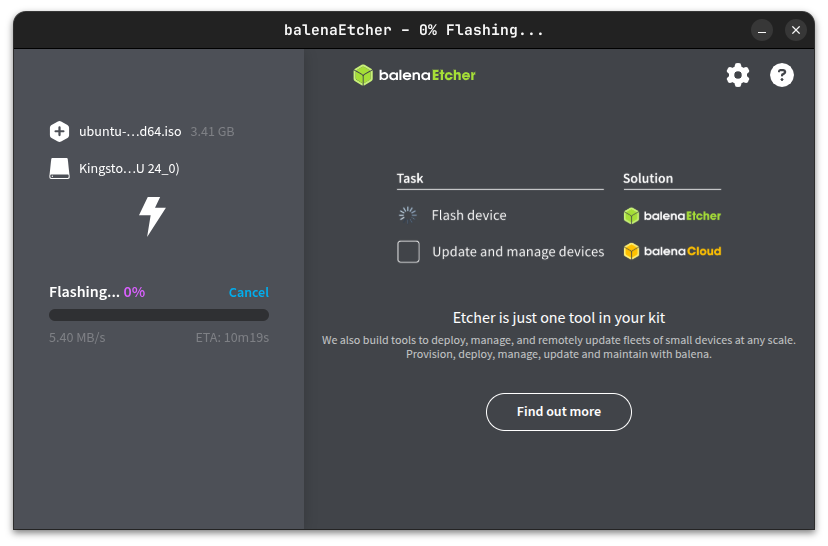Viewport: 828px width, 546px height.
Task: Click the flashing progress bar
Action: (x=159, y=315)
